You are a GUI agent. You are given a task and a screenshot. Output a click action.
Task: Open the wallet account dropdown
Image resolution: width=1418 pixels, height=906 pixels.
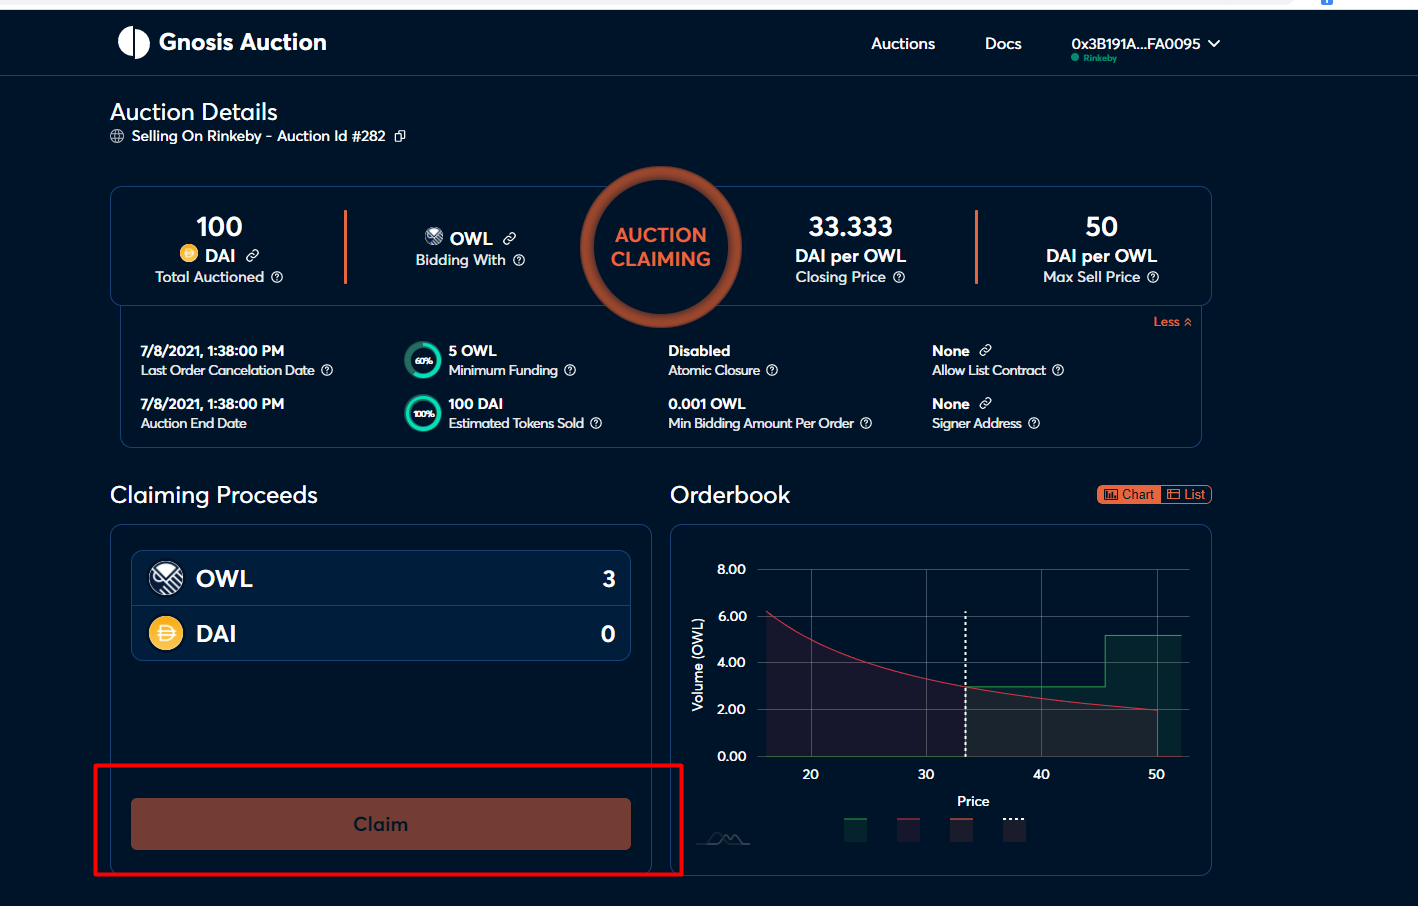click(x=1146, y=44)
